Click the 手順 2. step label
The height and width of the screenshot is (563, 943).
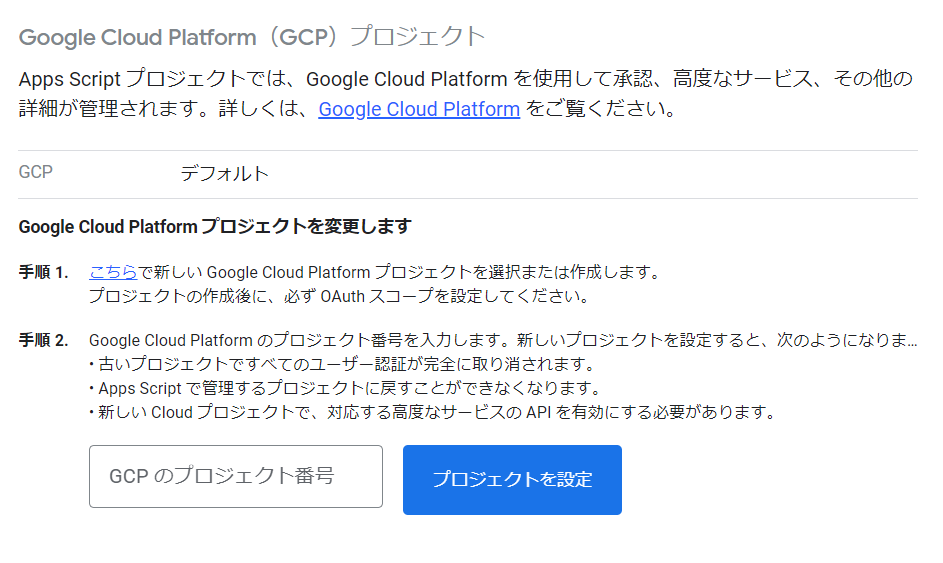click(x=43, y=340)
